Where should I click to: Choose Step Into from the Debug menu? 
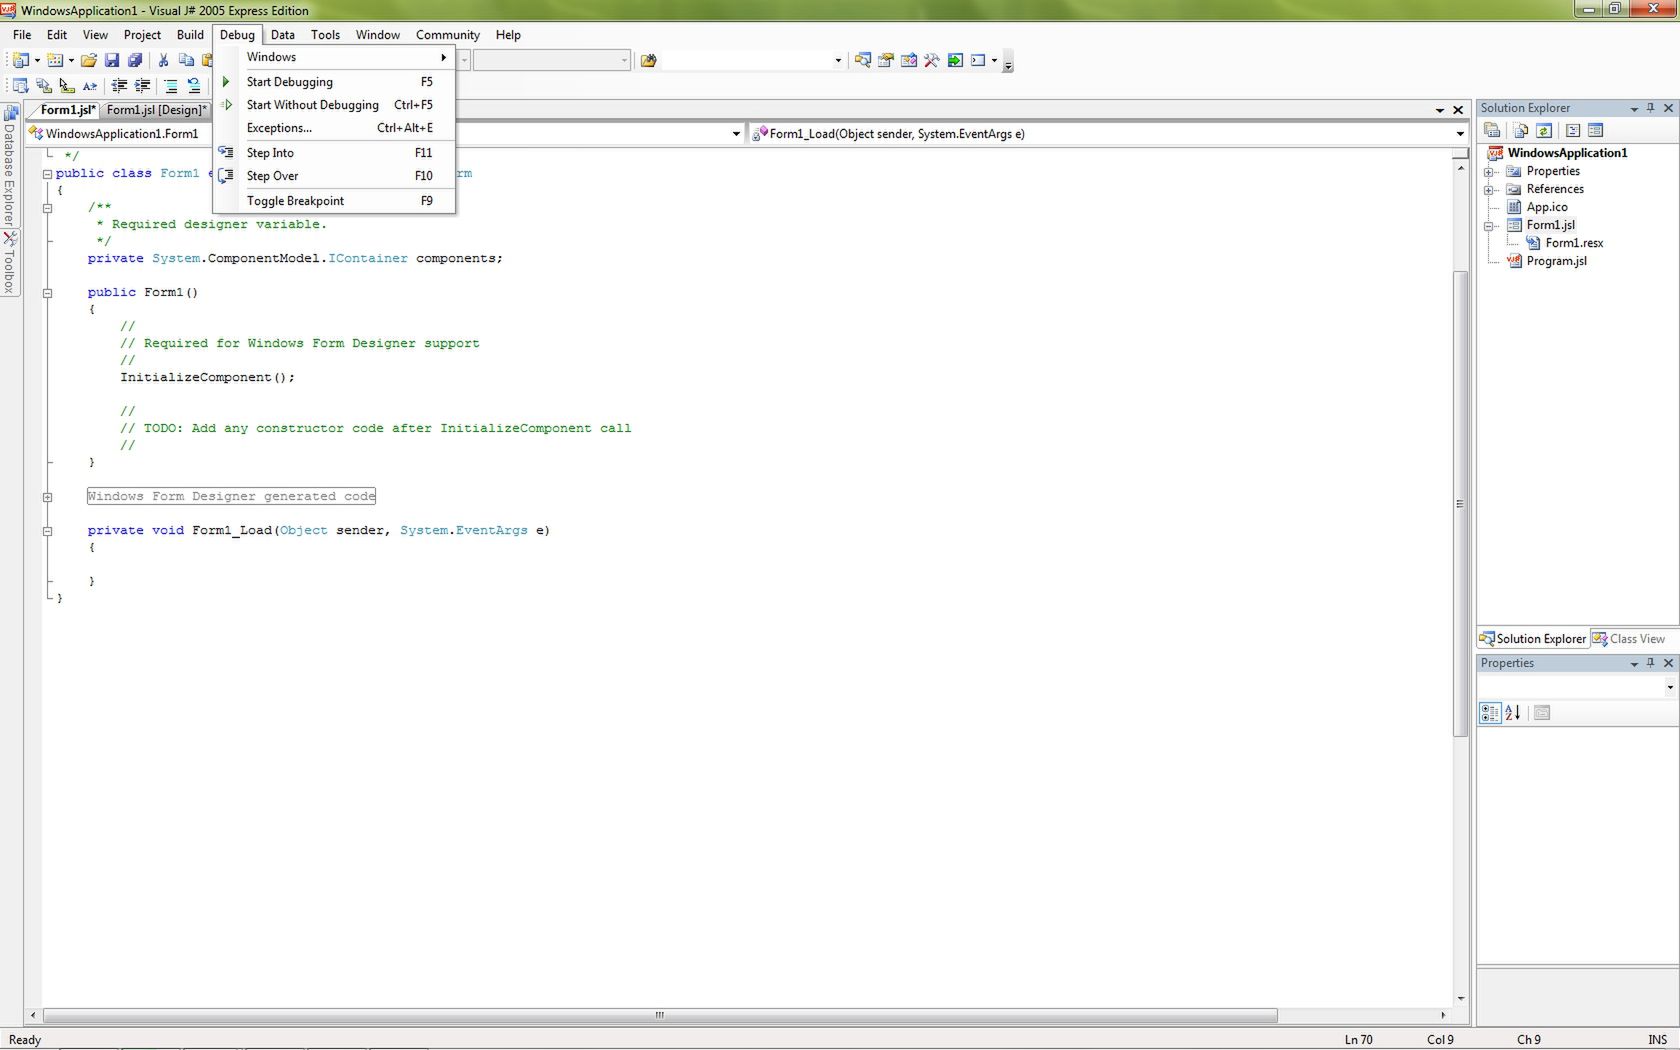pos(335,153)
